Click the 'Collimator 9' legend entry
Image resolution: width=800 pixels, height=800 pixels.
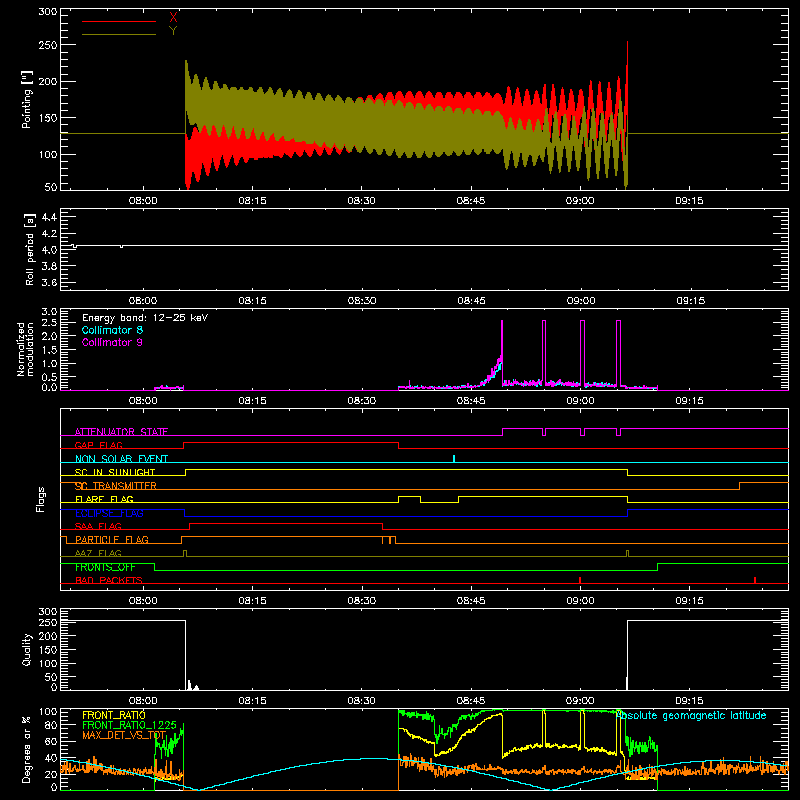[x=112, y=342]
